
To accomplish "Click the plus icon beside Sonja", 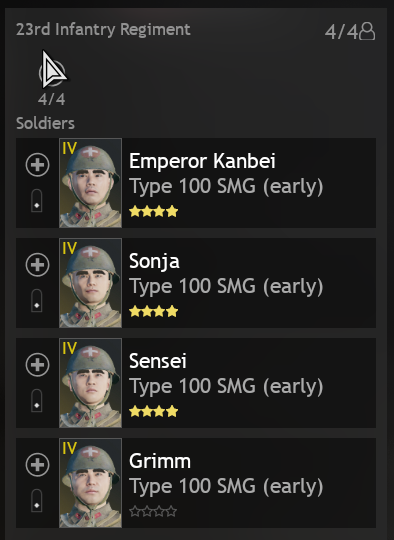I will click(38, 264).
